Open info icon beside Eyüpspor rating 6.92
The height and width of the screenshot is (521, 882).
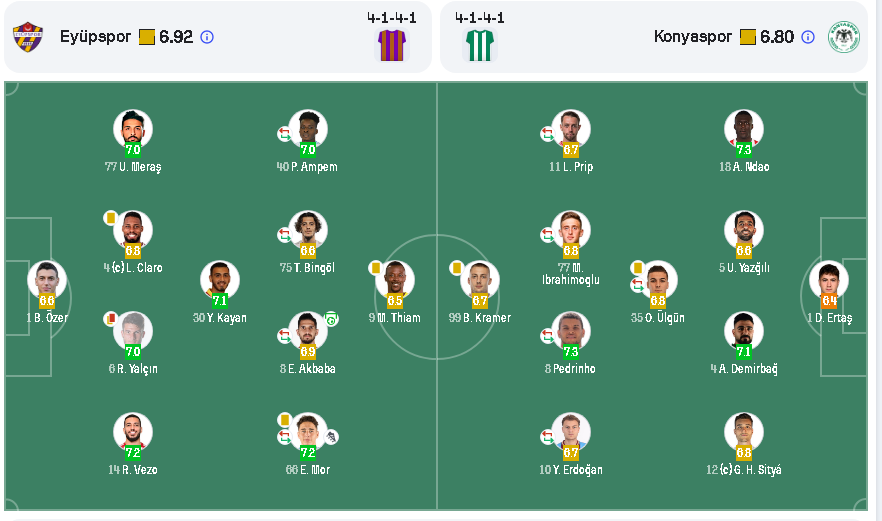207,37
